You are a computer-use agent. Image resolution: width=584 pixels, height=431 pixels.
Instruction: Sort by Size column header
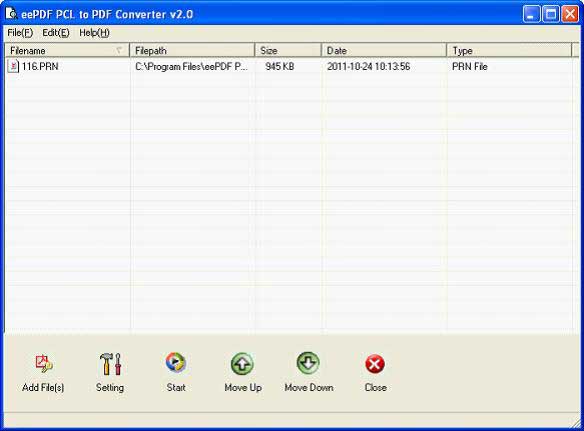pyautogui.click(x=288, y=50)
